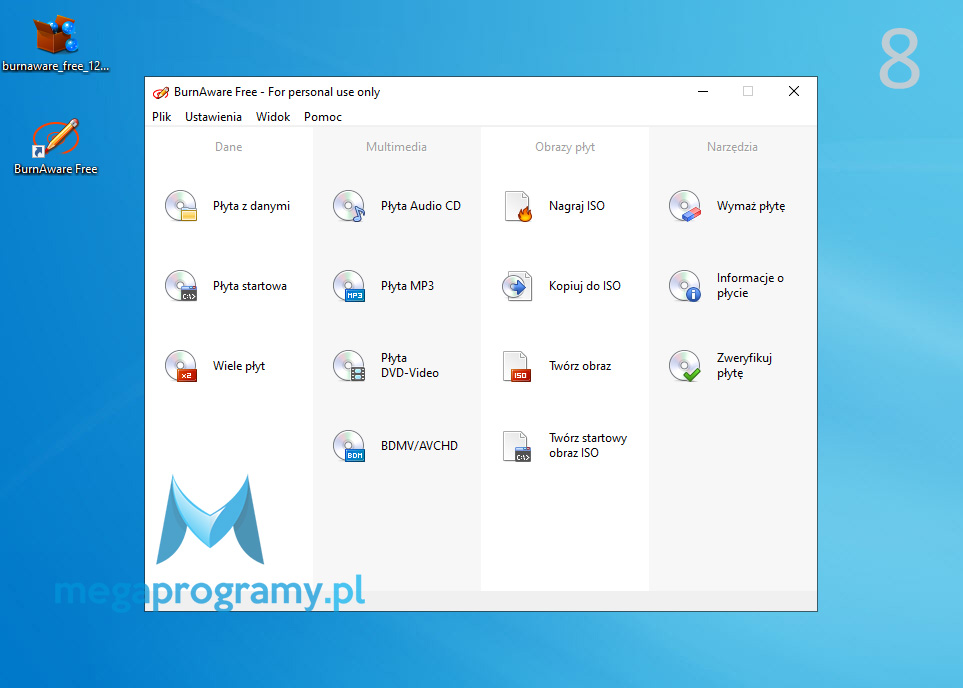Image resolution: width=963 pixels, height=688 pixels.
Task: Click the Twórz obraz label
Action: click(x=580, y=366)
